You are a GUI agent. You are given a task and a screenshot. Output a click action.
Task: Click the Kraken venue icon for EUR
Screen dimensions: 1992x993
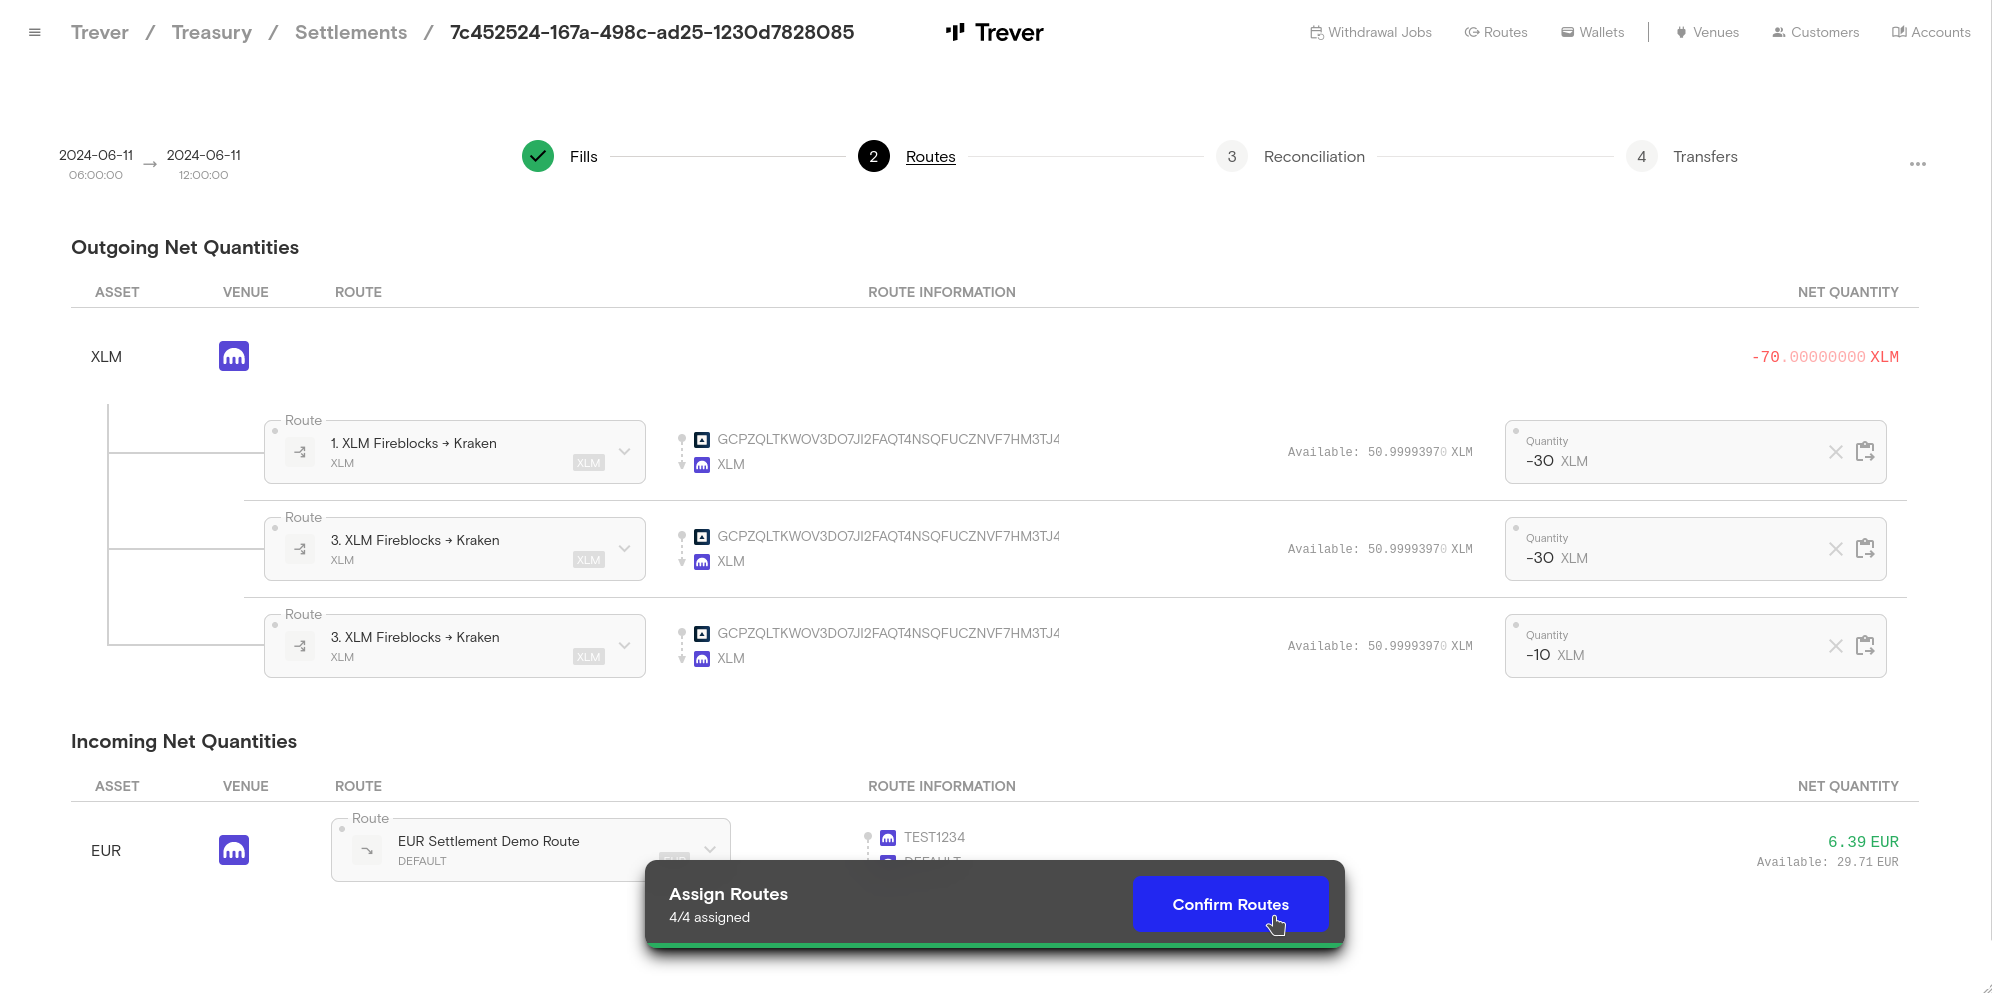[x=234, y=850]
